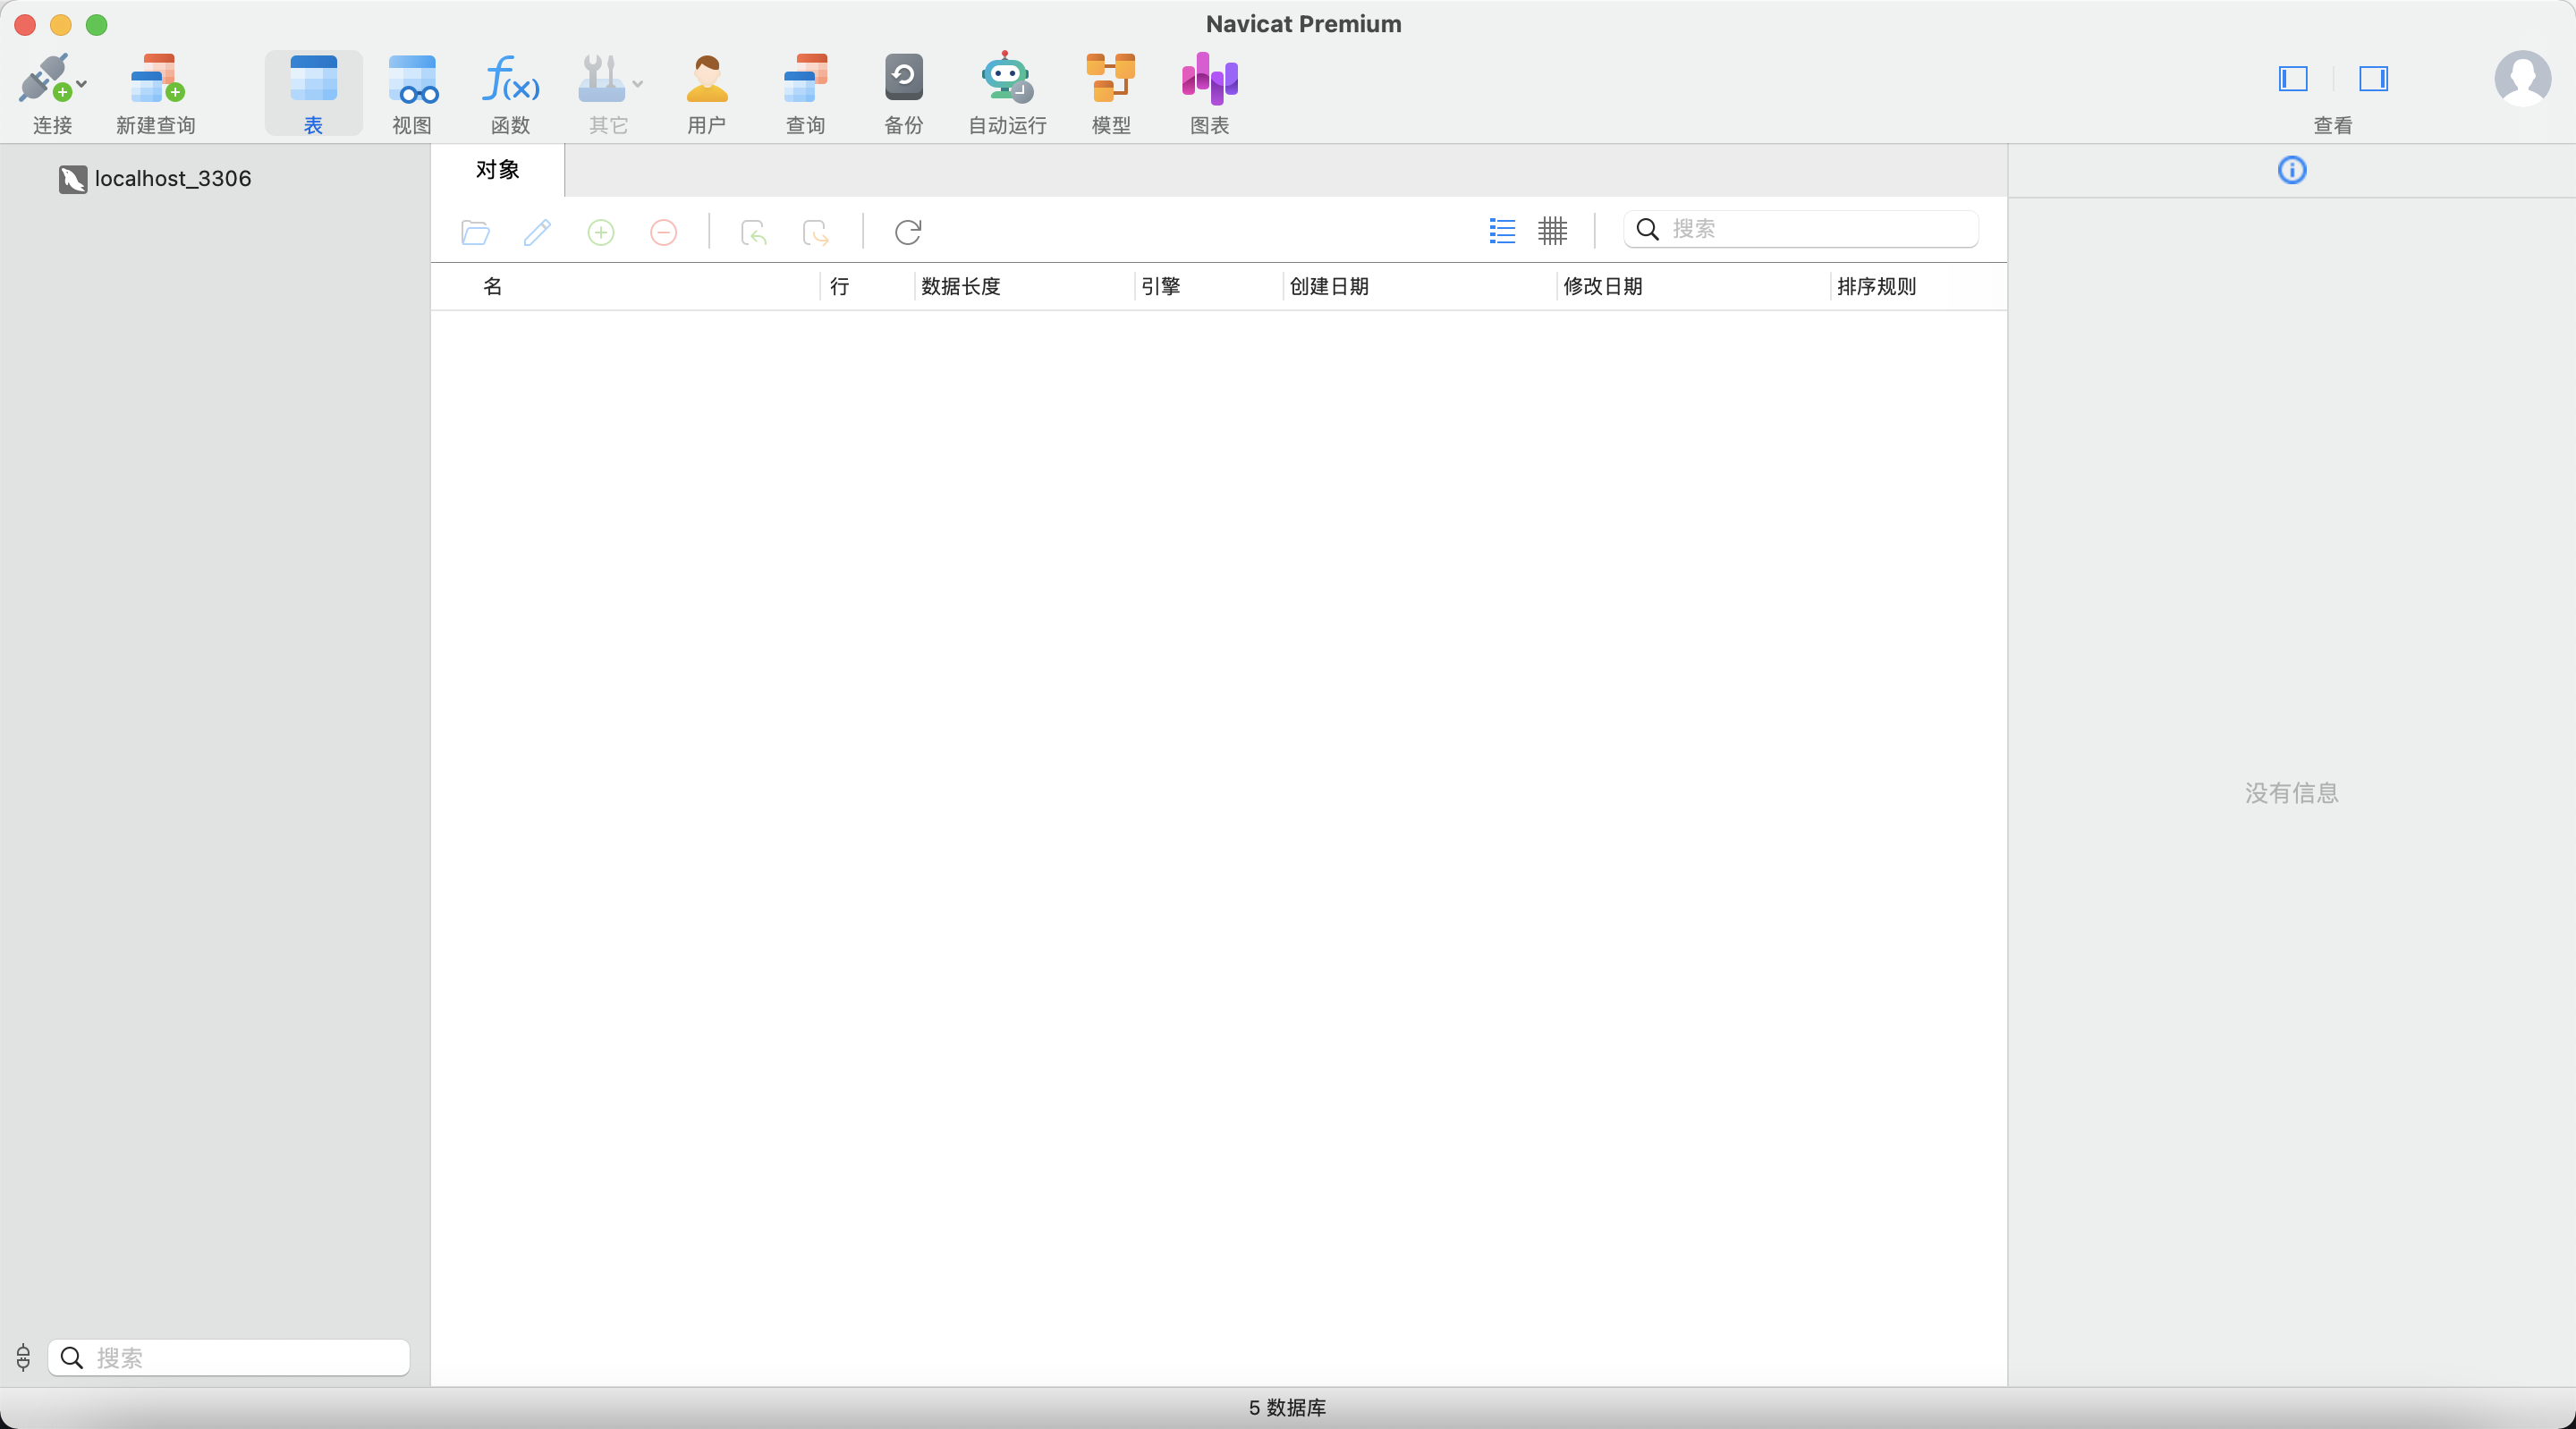The image size is (2576, 1429).
Task: Toggle the left navigation pane visibility
Action: pos(2293,78)
